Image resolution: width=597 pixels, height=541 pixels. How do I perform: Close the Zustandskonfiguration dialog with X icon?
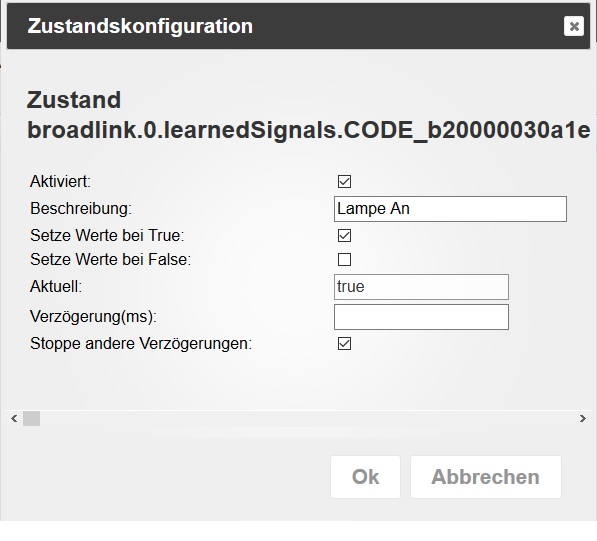(574, 26)
